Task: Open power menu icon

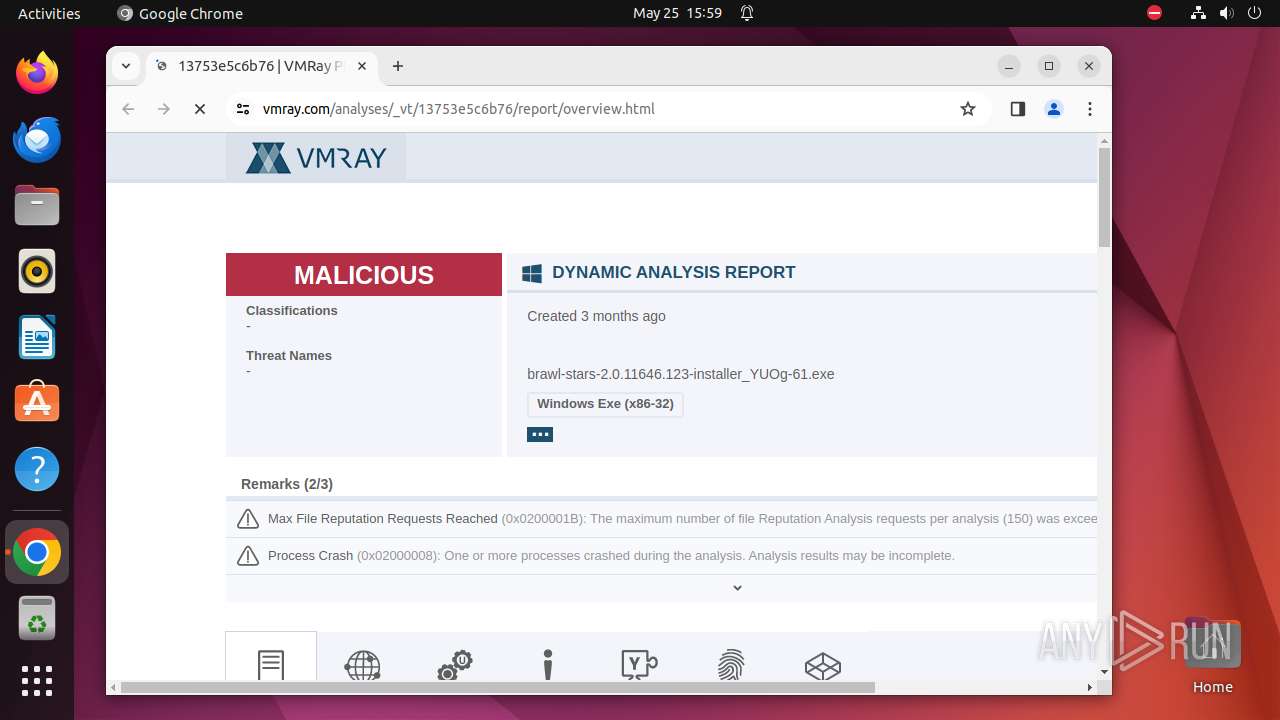Action: pos(1253,13)
